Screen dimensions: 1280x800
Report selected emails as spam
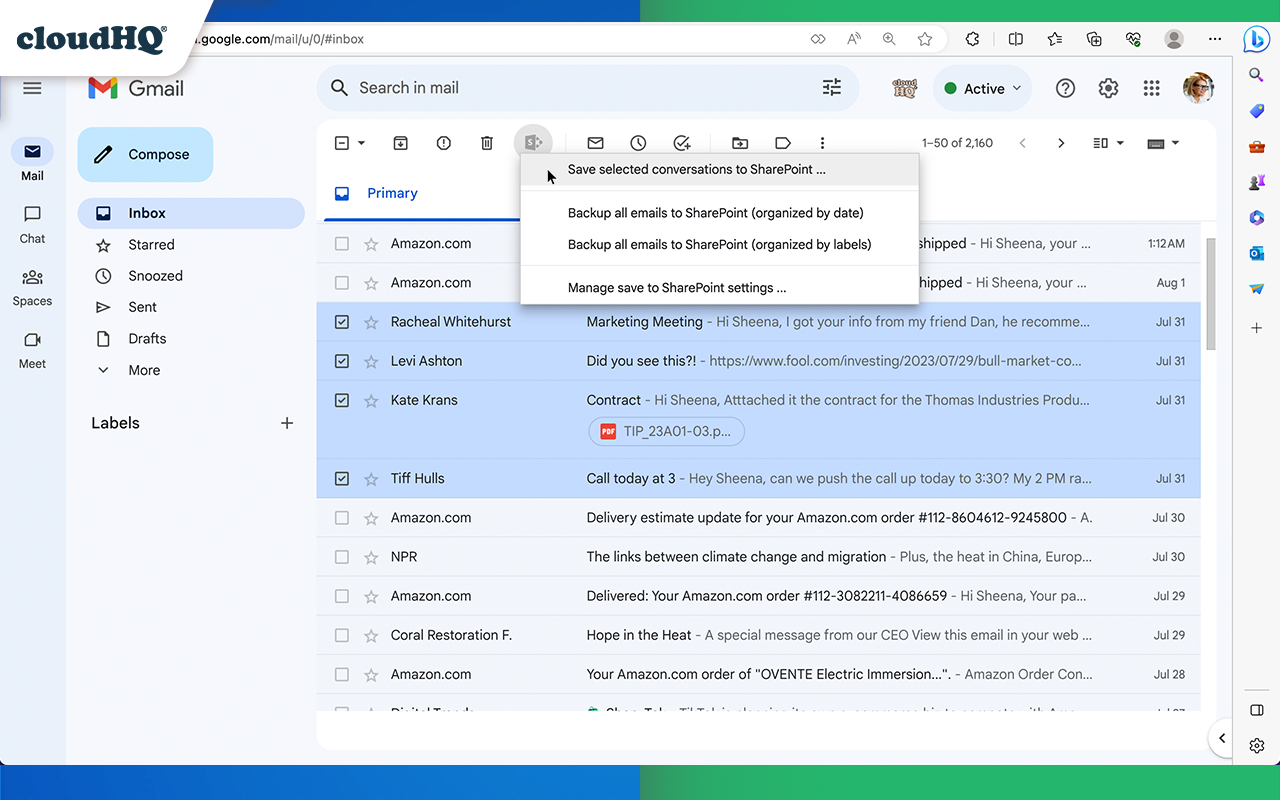coord(444,143)
